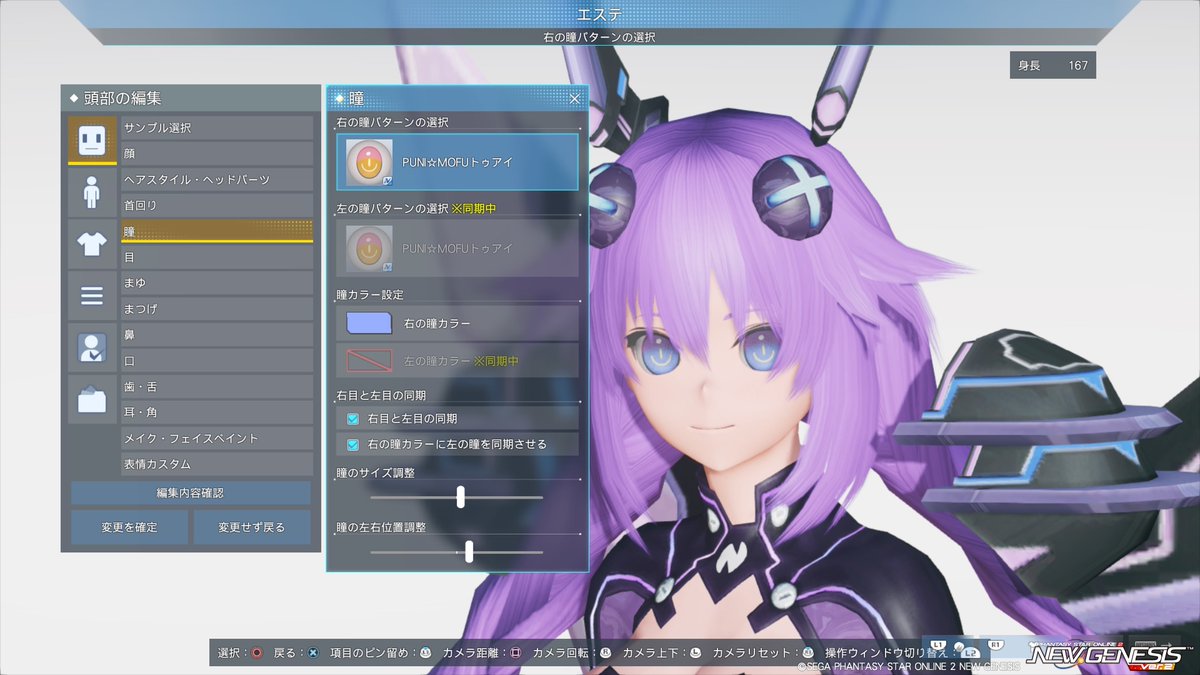The width and height of the screenshot is (1200, 675).
Task: Select 顔 in the head edit list
Action: tap(217, 154)
